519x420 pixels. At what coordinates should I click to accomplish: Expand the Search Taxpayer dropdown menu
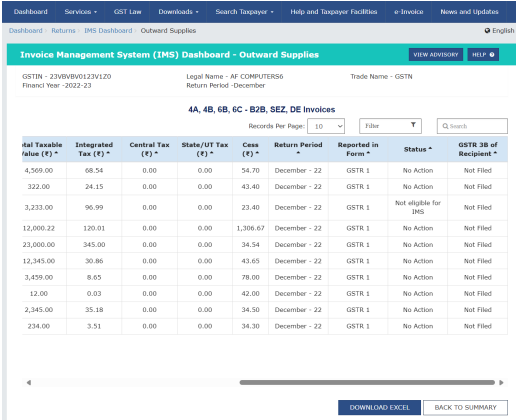point(244,12)
